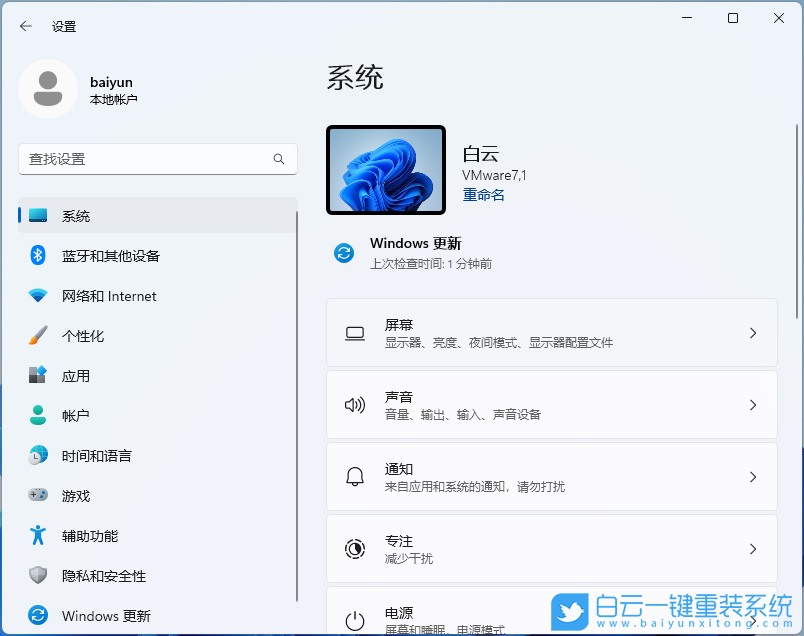The image size is (804, 636).
Task: Select 时间和语言 in the sidebar
Action: [95, 456]
